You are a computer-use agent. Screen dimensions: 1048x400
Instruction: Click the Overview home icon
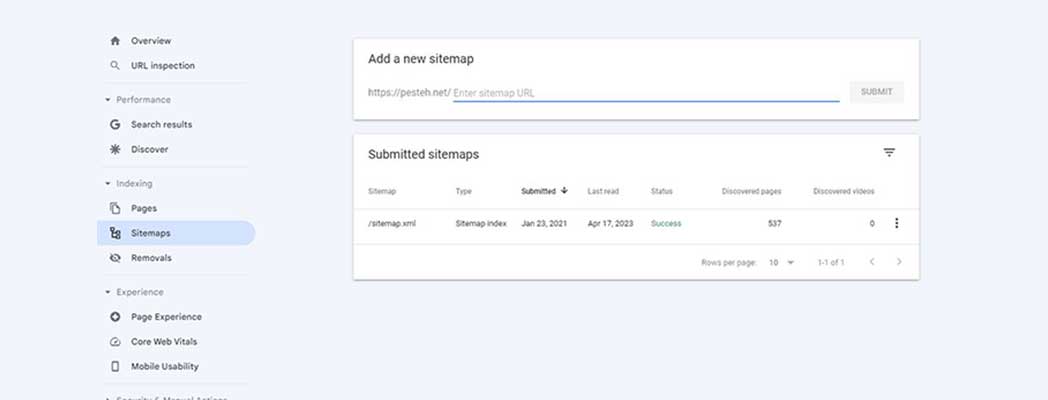pyautogui.click(x=115, y=41)
